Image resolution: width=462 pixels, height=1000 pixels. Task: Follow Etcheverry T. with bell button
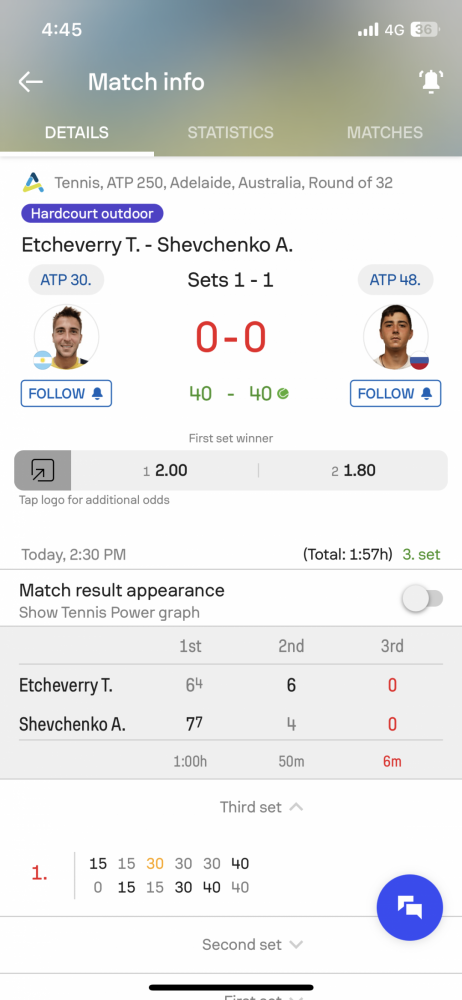coord(66,393)
